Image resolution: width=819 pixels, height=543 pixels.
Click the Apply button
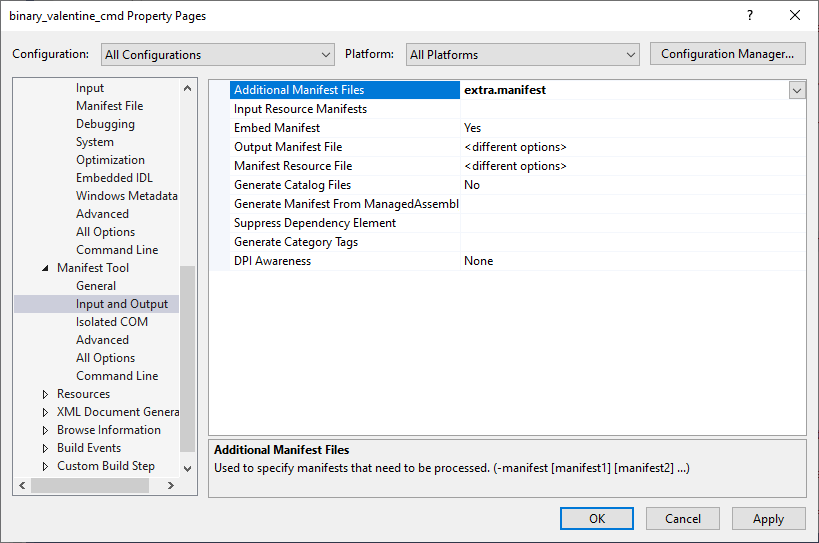(768, 518)
